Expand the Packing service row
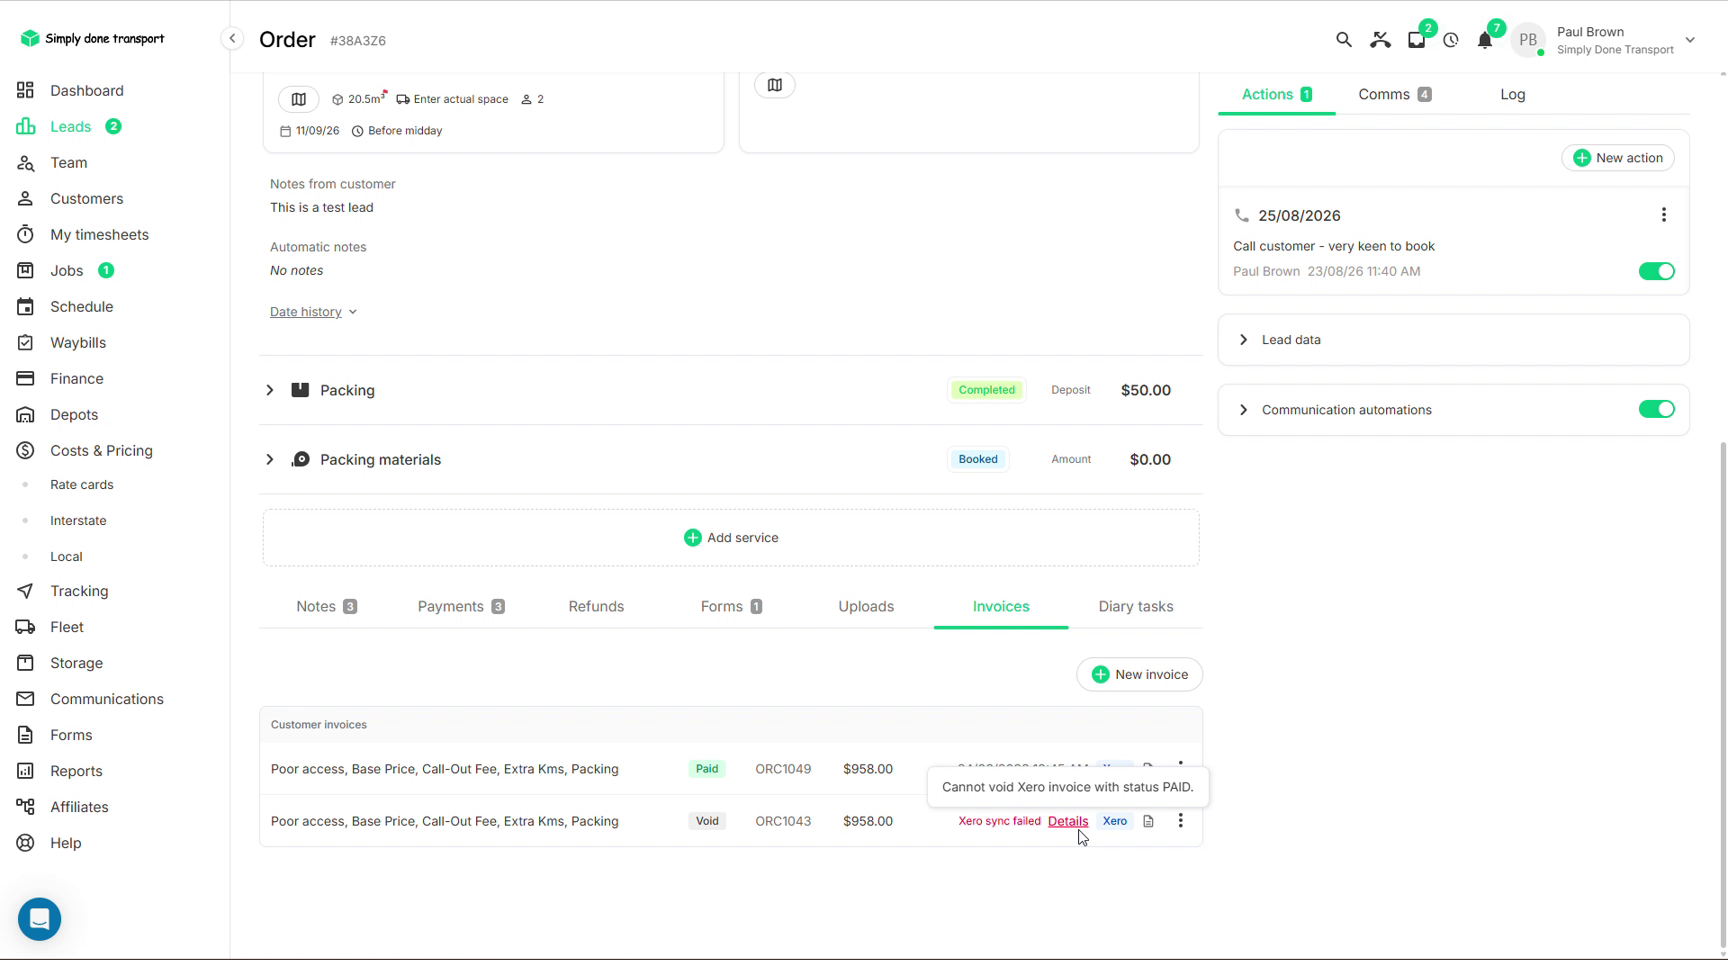The width and height of the screenshot is (1728, 960). click(269, 390)
